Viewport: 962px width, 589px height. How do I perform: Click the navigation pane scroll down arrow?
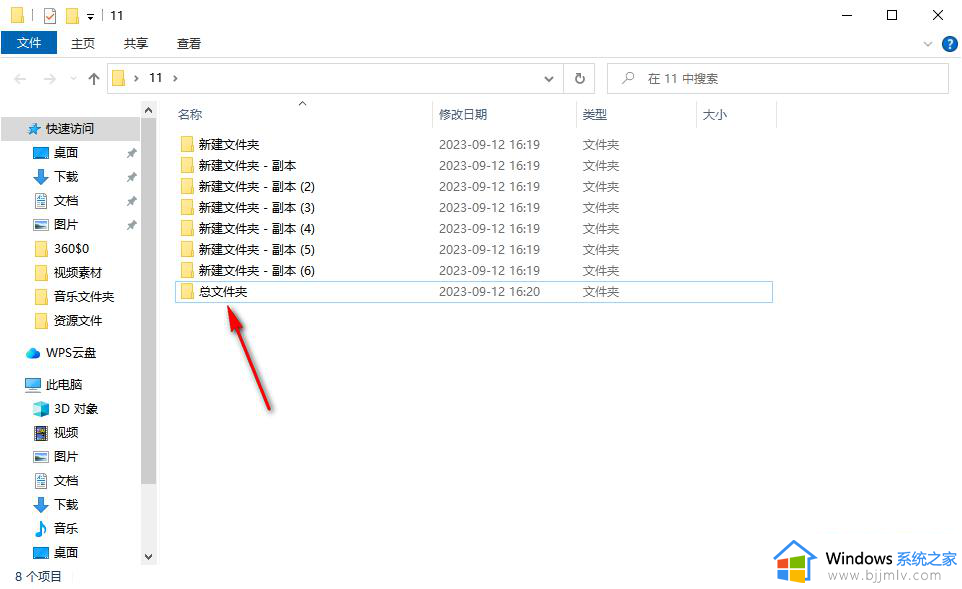(148, 556)
